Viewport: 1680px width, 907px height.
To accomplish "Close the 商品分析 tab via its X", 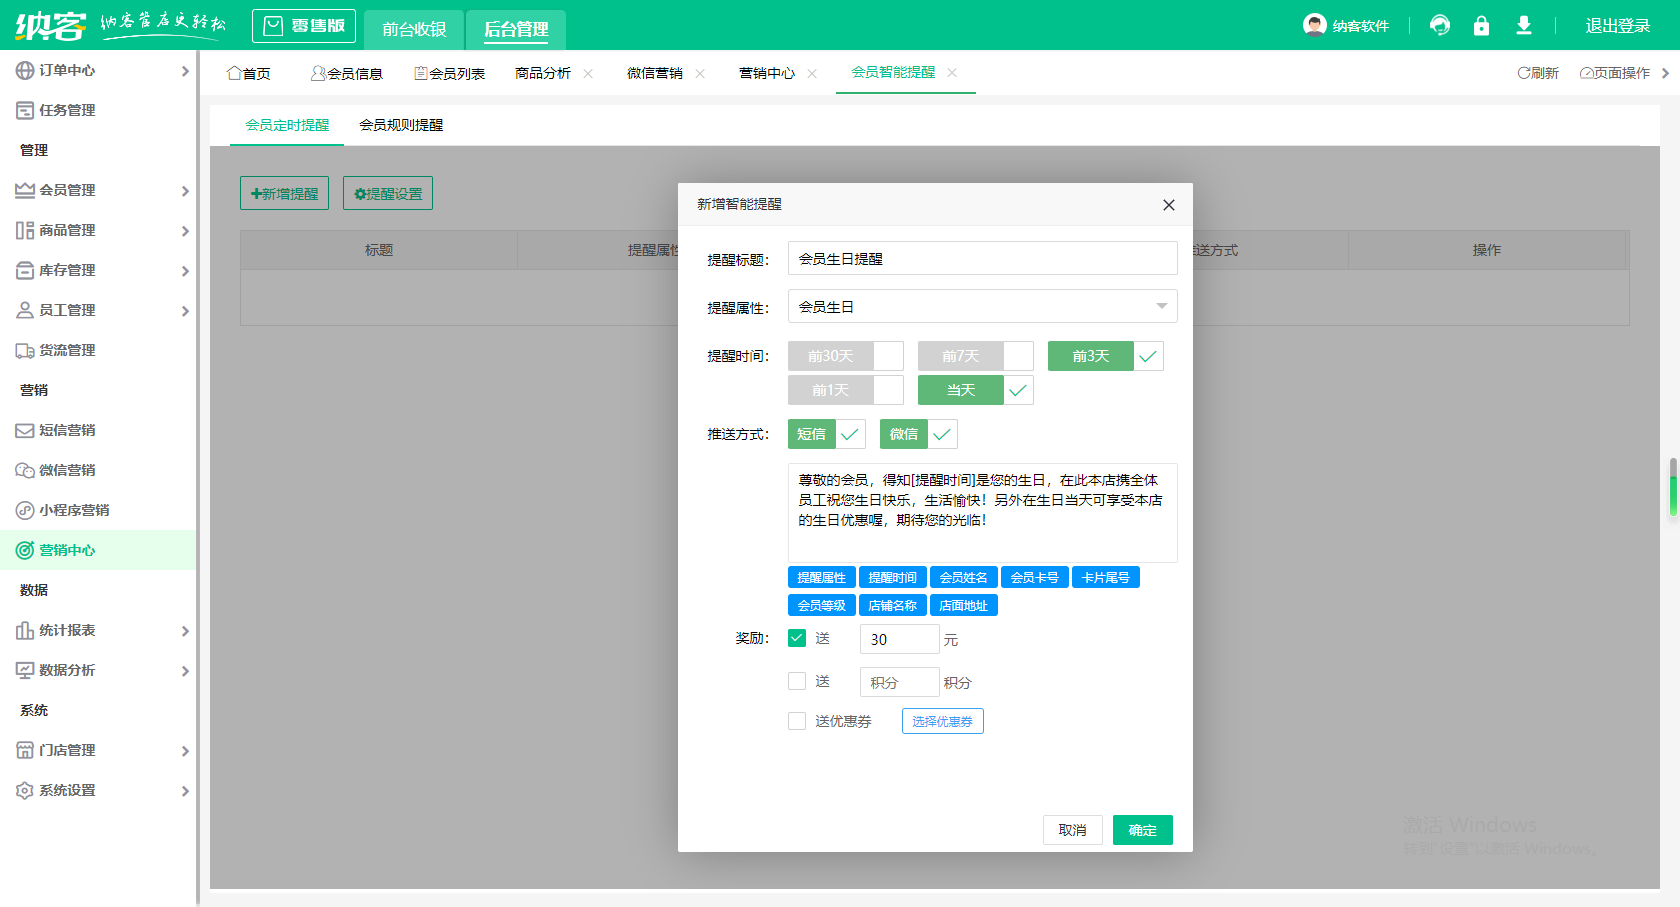I will point(588,73).
